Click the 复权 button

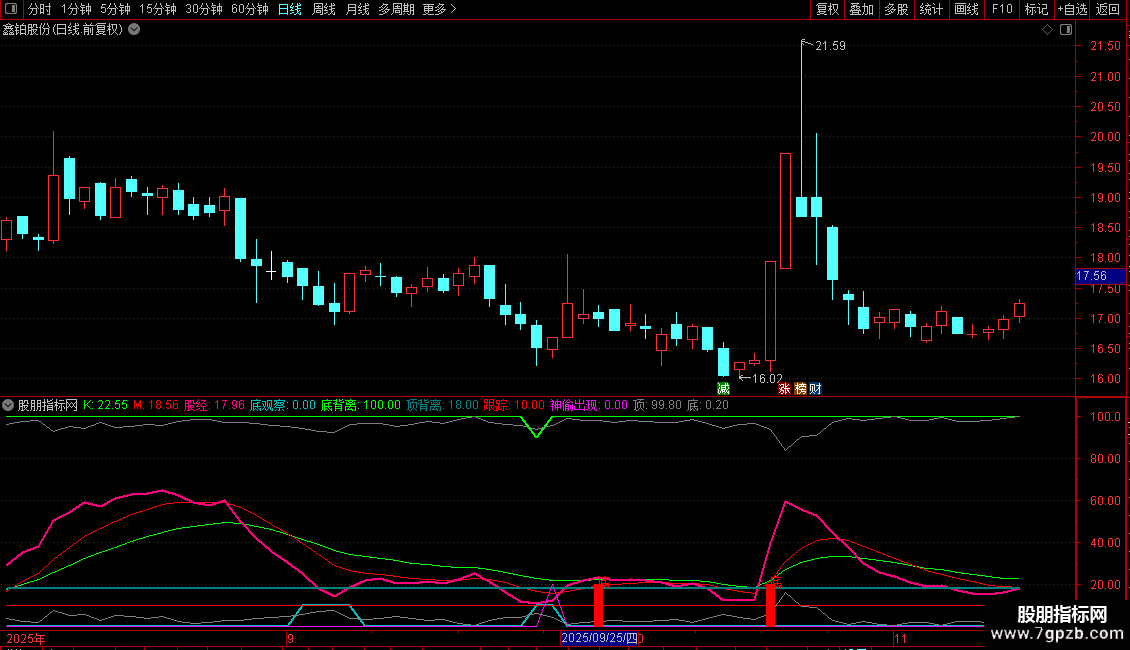(x=827, y=9)
